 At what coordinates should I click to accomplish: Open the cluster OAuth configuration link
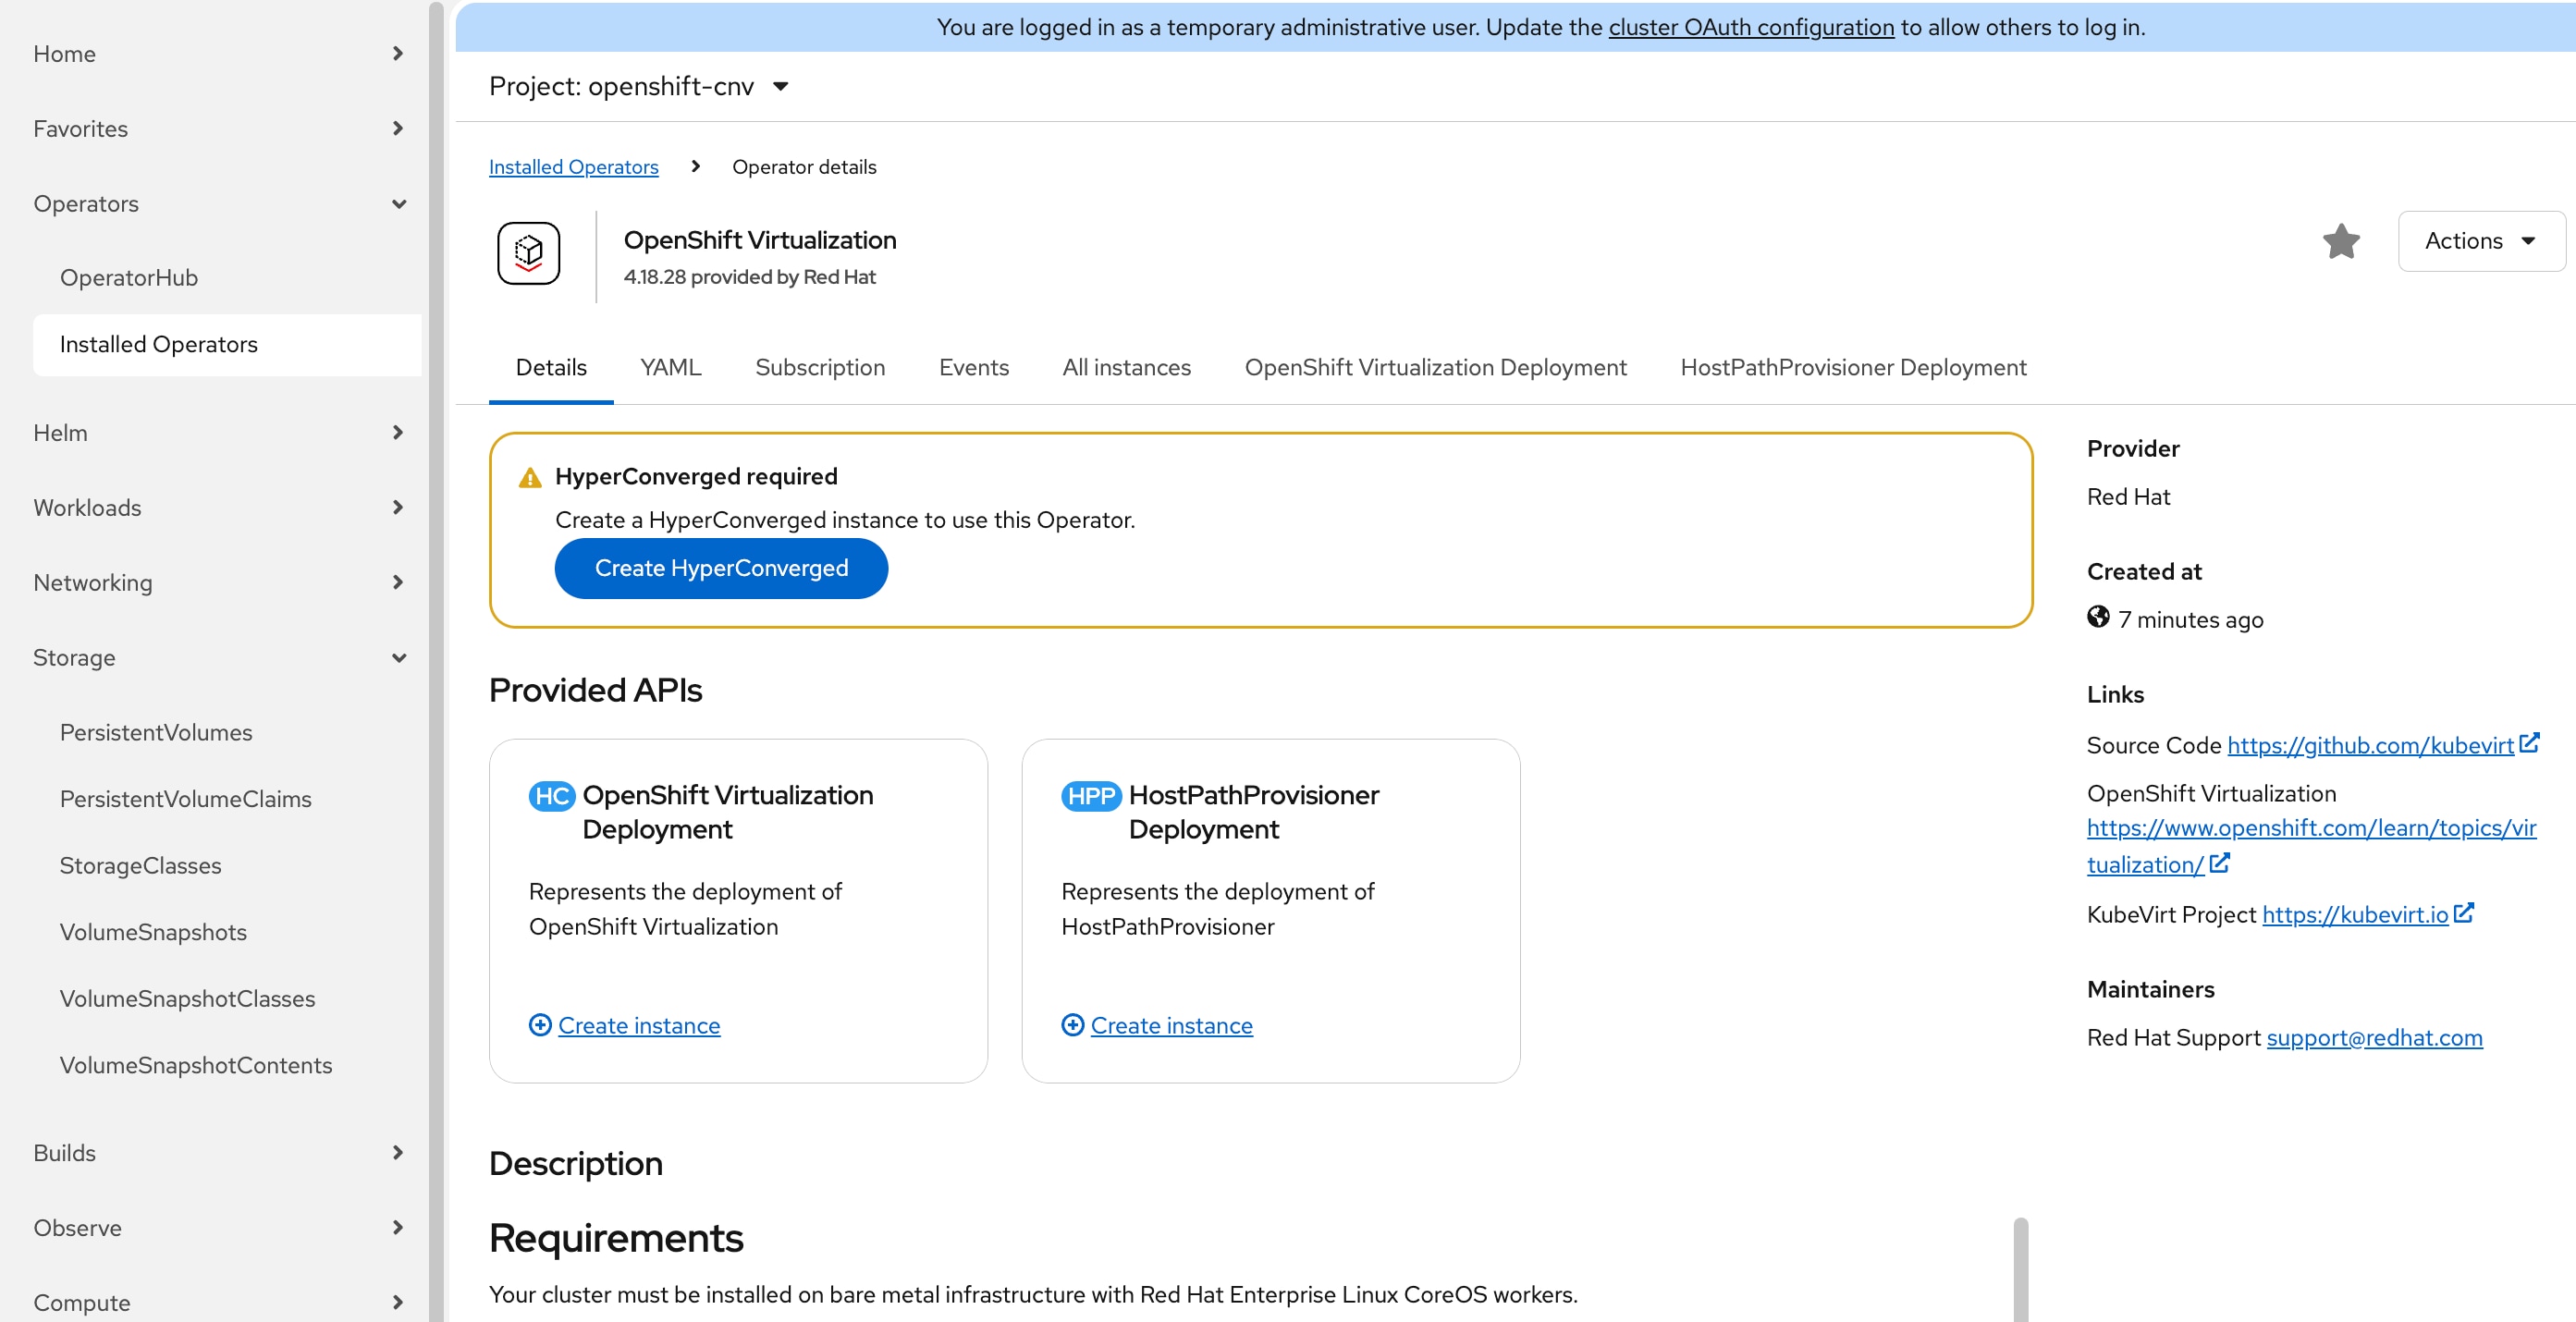[1751, 27]
